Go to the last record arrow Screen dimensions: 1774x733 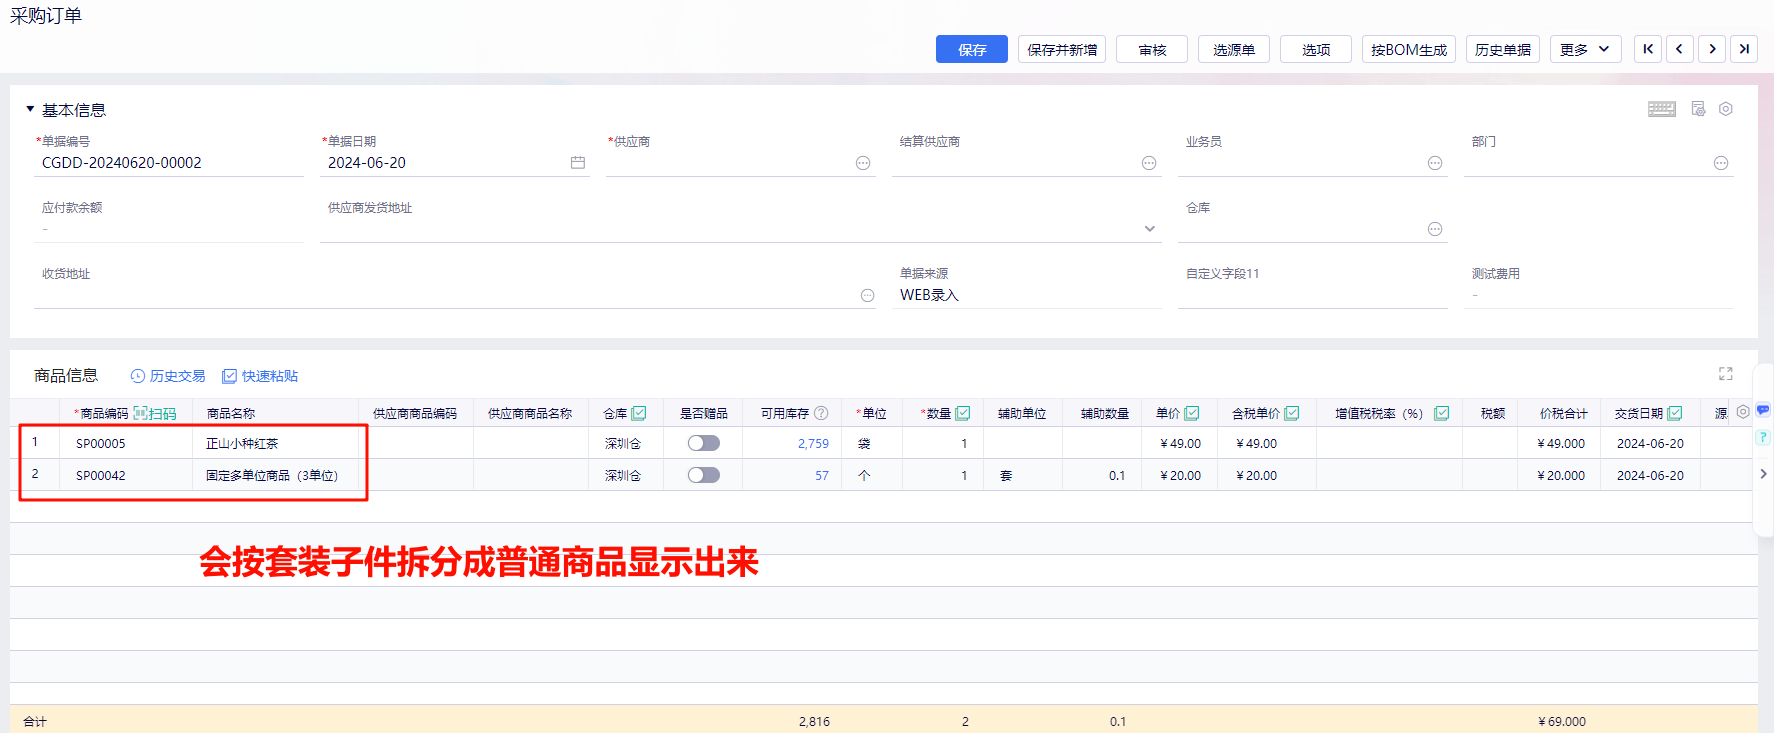pos(1744,49)
